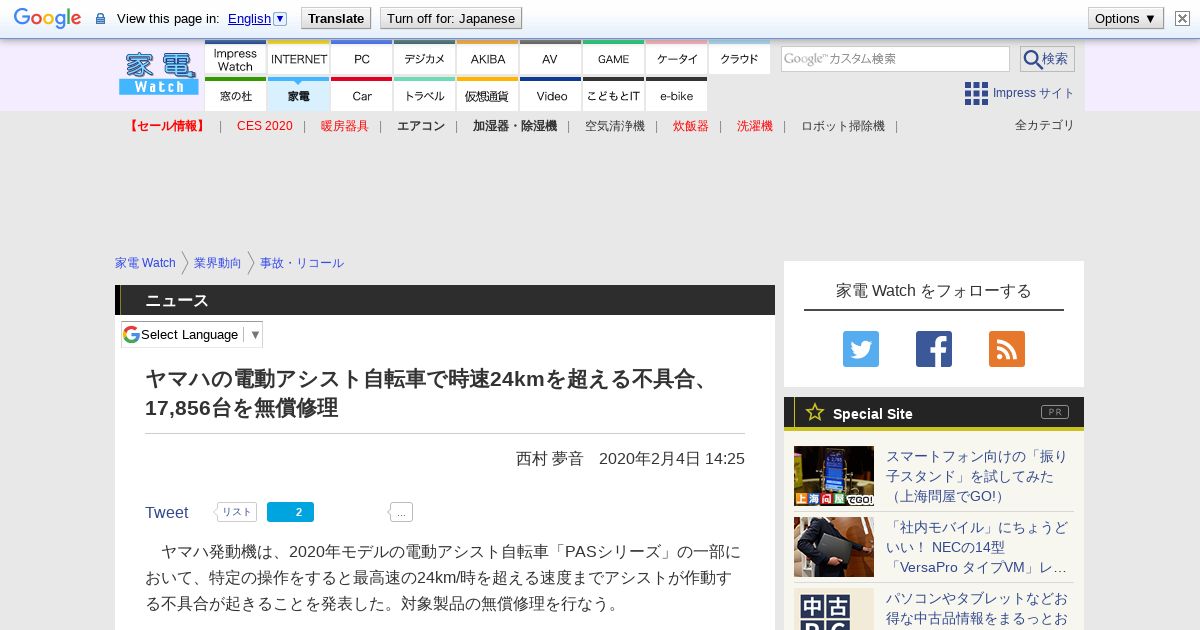Open the 【セール情報】 category link
The height and width of the screenshot is (630, 1200).
coord(167,126)
